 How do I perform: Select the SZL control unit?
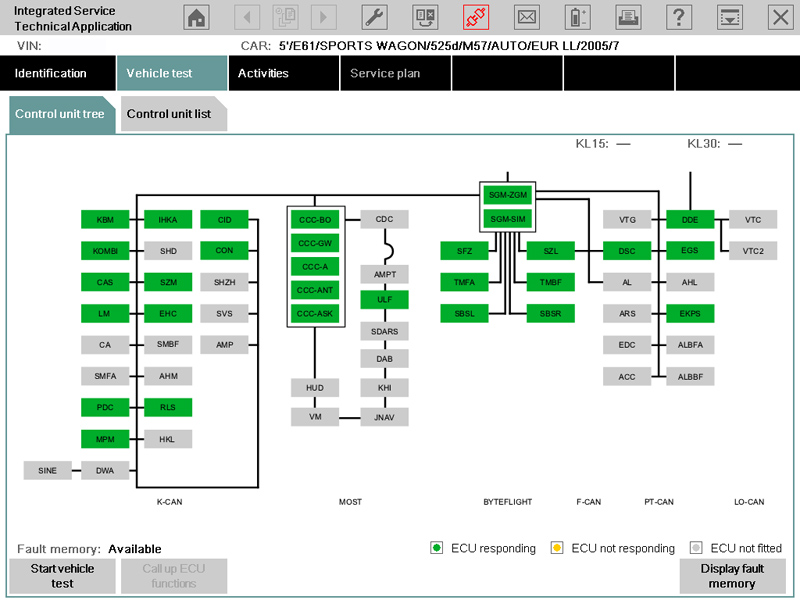pos(551,251)
